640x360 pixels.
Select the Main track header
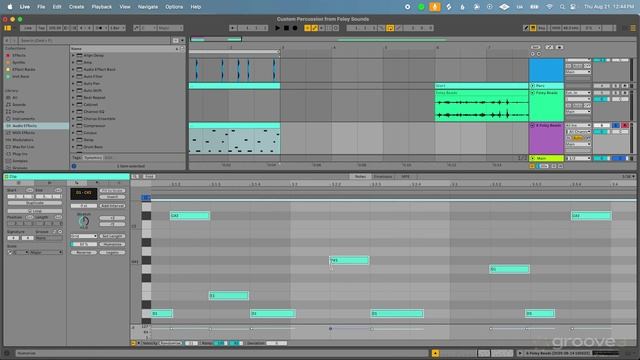(546, 158)
